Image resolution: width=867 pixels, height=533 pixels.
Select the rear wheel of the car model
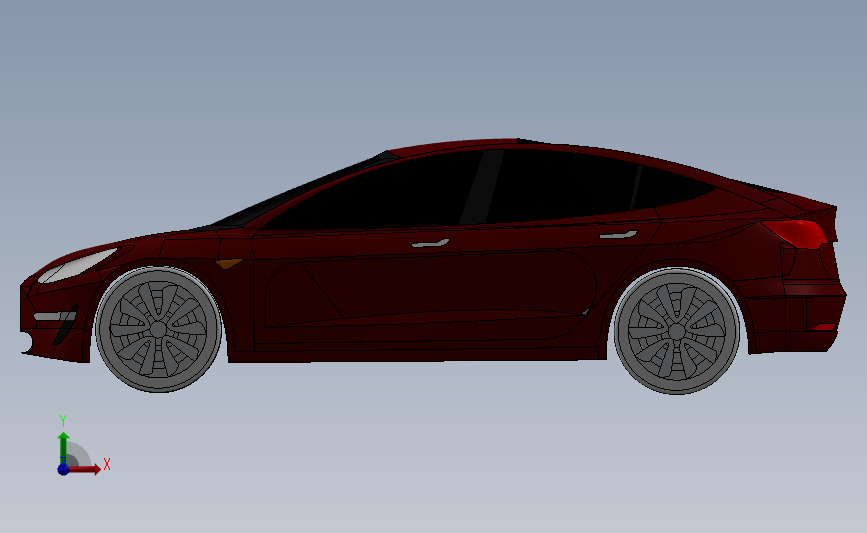(677, 331)
